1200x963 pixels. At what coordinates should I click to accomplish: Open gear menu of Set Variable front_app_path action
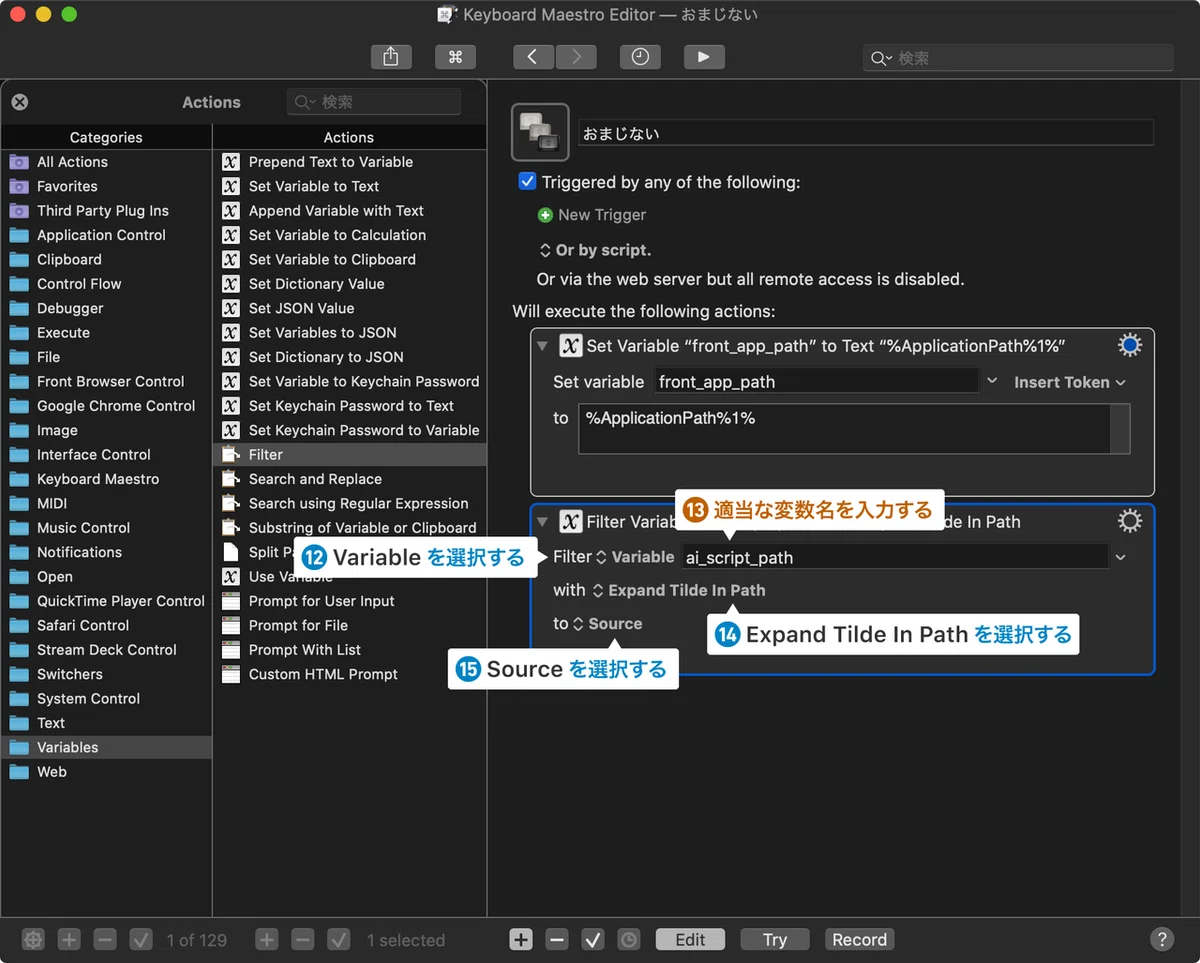[1129, 345]
